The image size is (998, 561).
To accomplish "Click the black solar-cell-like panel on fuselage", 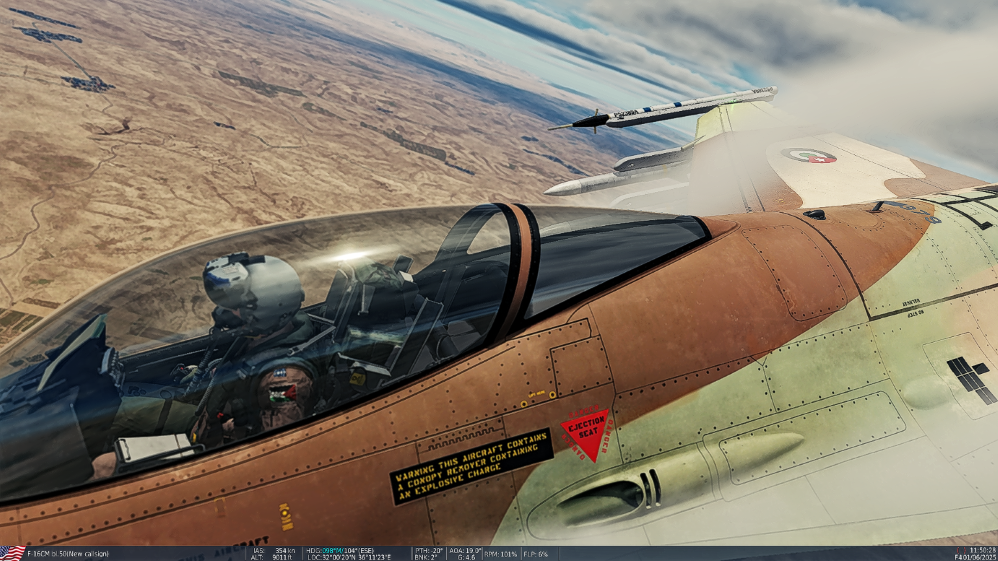I will coord(967,380).
